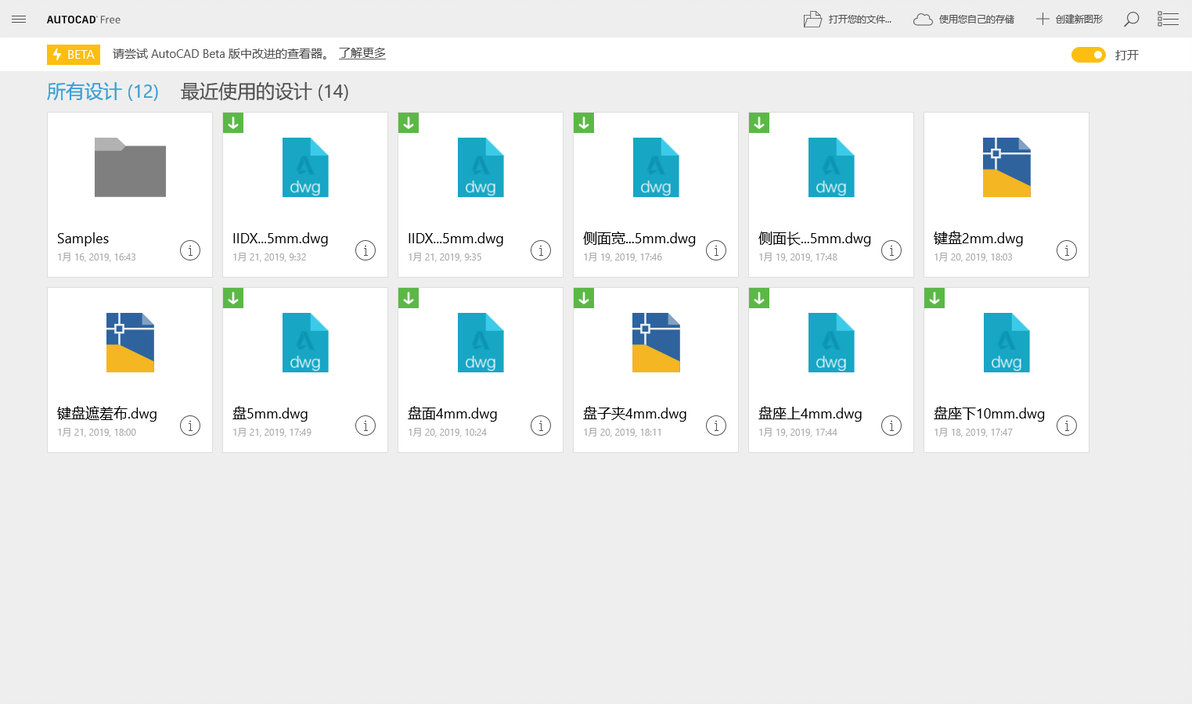Open 盘子夹4mm.dwg drawing thumbnail
1192x704 pixels.
coord(656,342)
